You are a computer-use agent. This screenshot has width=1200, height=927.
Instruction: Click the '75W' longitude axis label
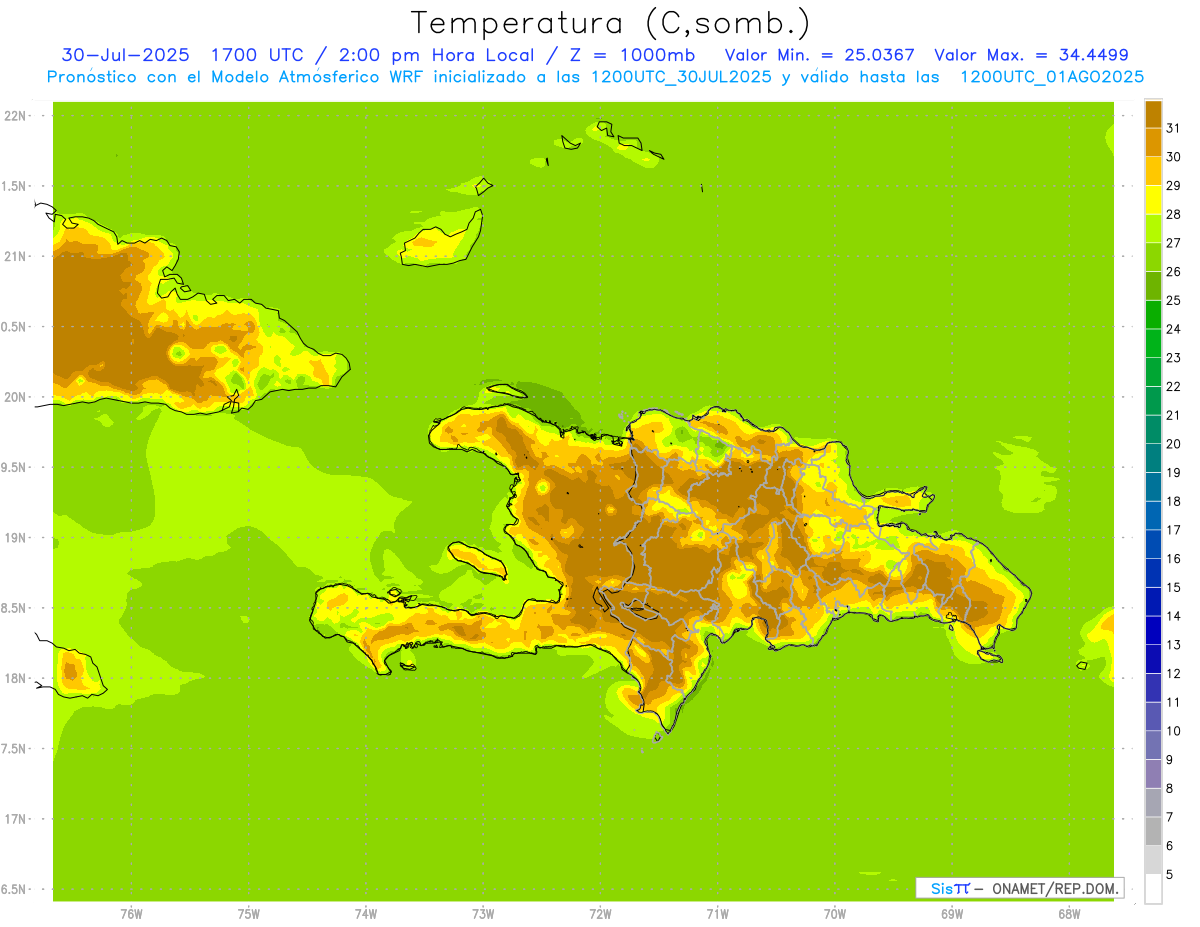[x=248, y=914]
